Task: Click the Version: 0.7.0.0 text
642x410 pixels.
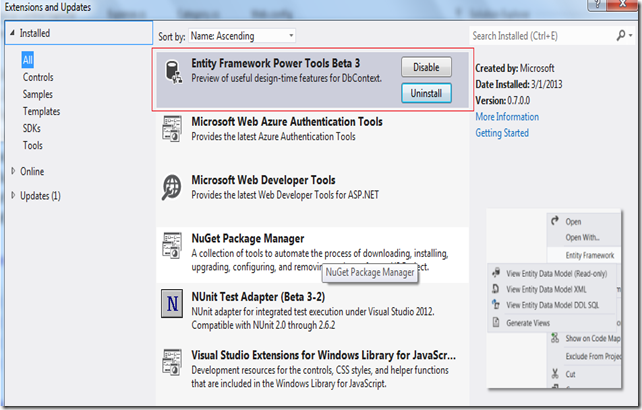Action: point(502,100)
